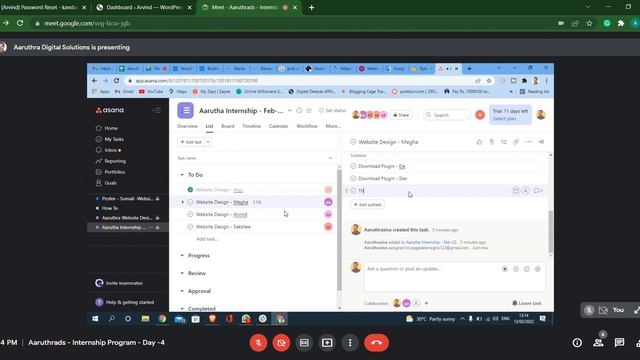Click the red plus quick-add button in Asana
The image size is (640, 360).
point(480,115)
